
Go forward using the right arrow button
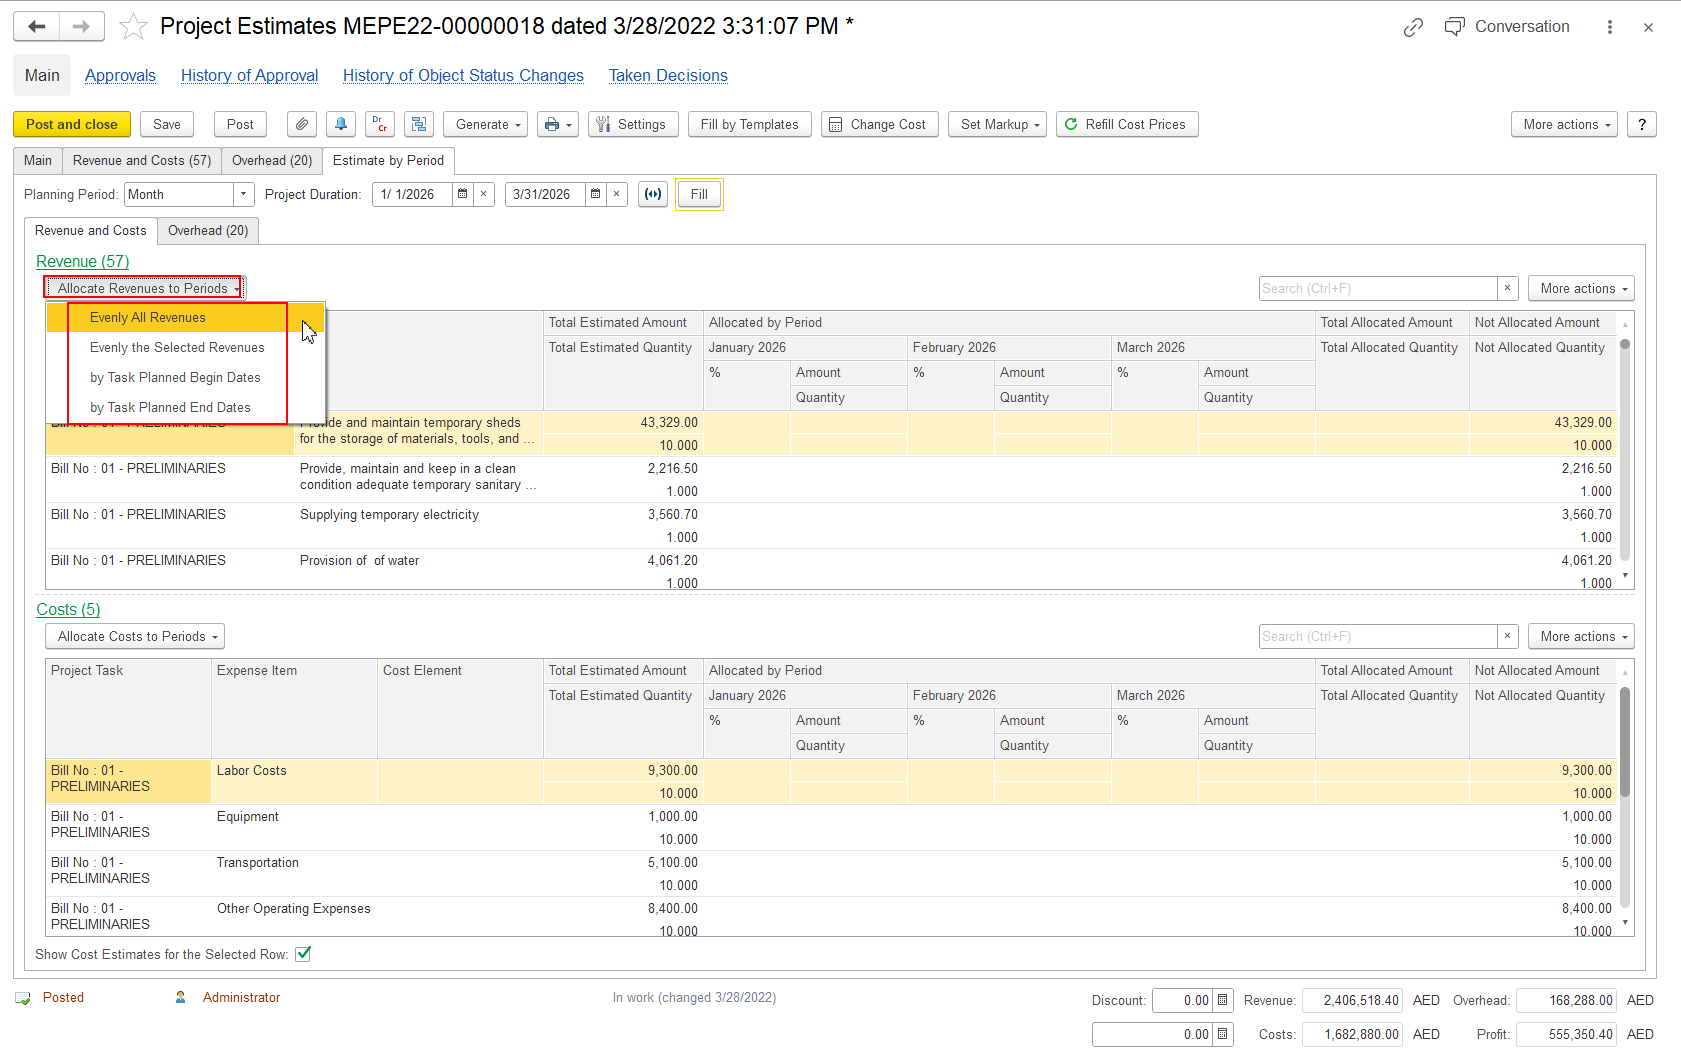[82, 27]
